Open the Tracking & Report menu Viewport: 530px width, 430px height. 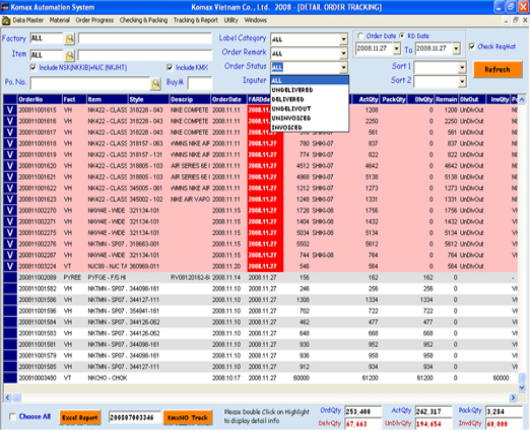[196, 20]
